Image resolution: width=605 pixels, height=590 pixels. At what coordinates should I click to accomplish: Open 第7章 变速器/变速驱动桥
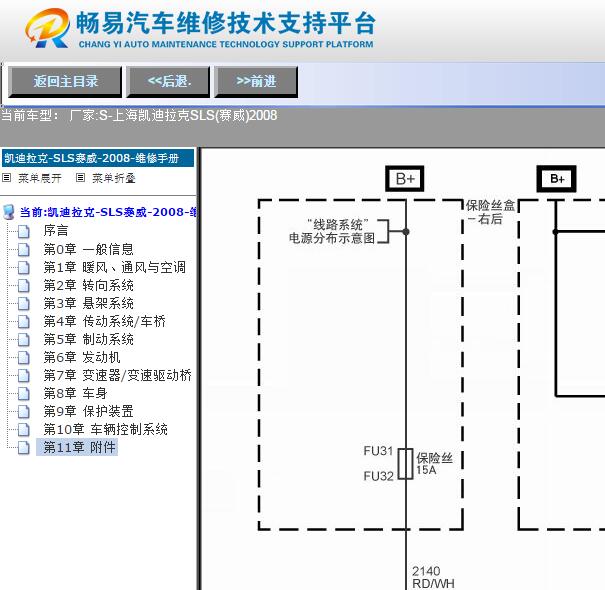coord(117,375)
